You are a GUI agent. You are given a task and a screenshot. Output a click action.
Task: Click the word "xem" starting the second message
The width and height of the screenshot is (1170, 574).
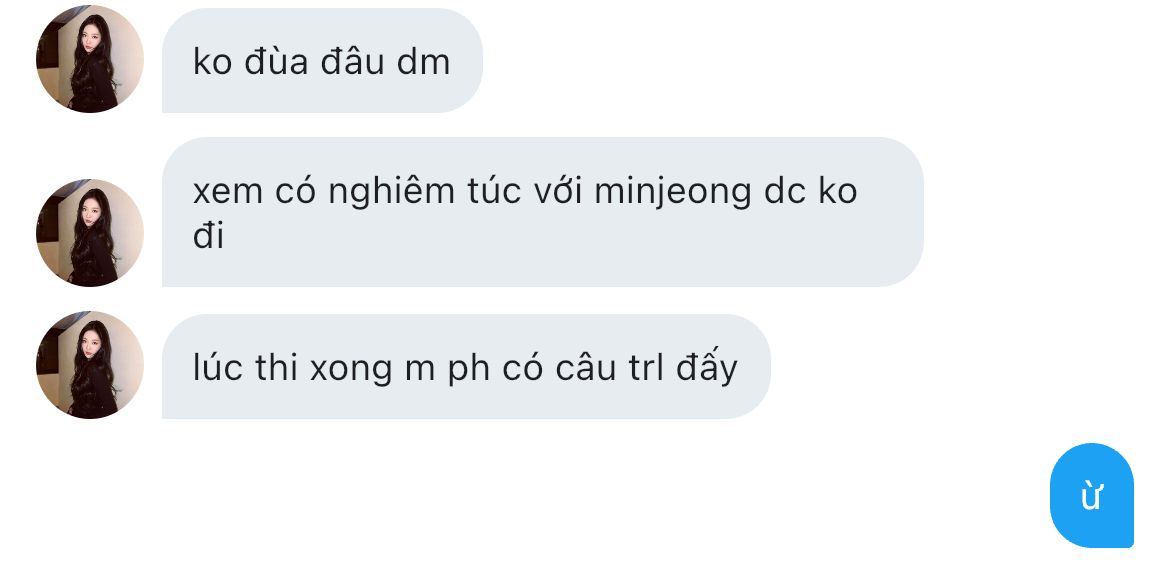tap(228, 193)
